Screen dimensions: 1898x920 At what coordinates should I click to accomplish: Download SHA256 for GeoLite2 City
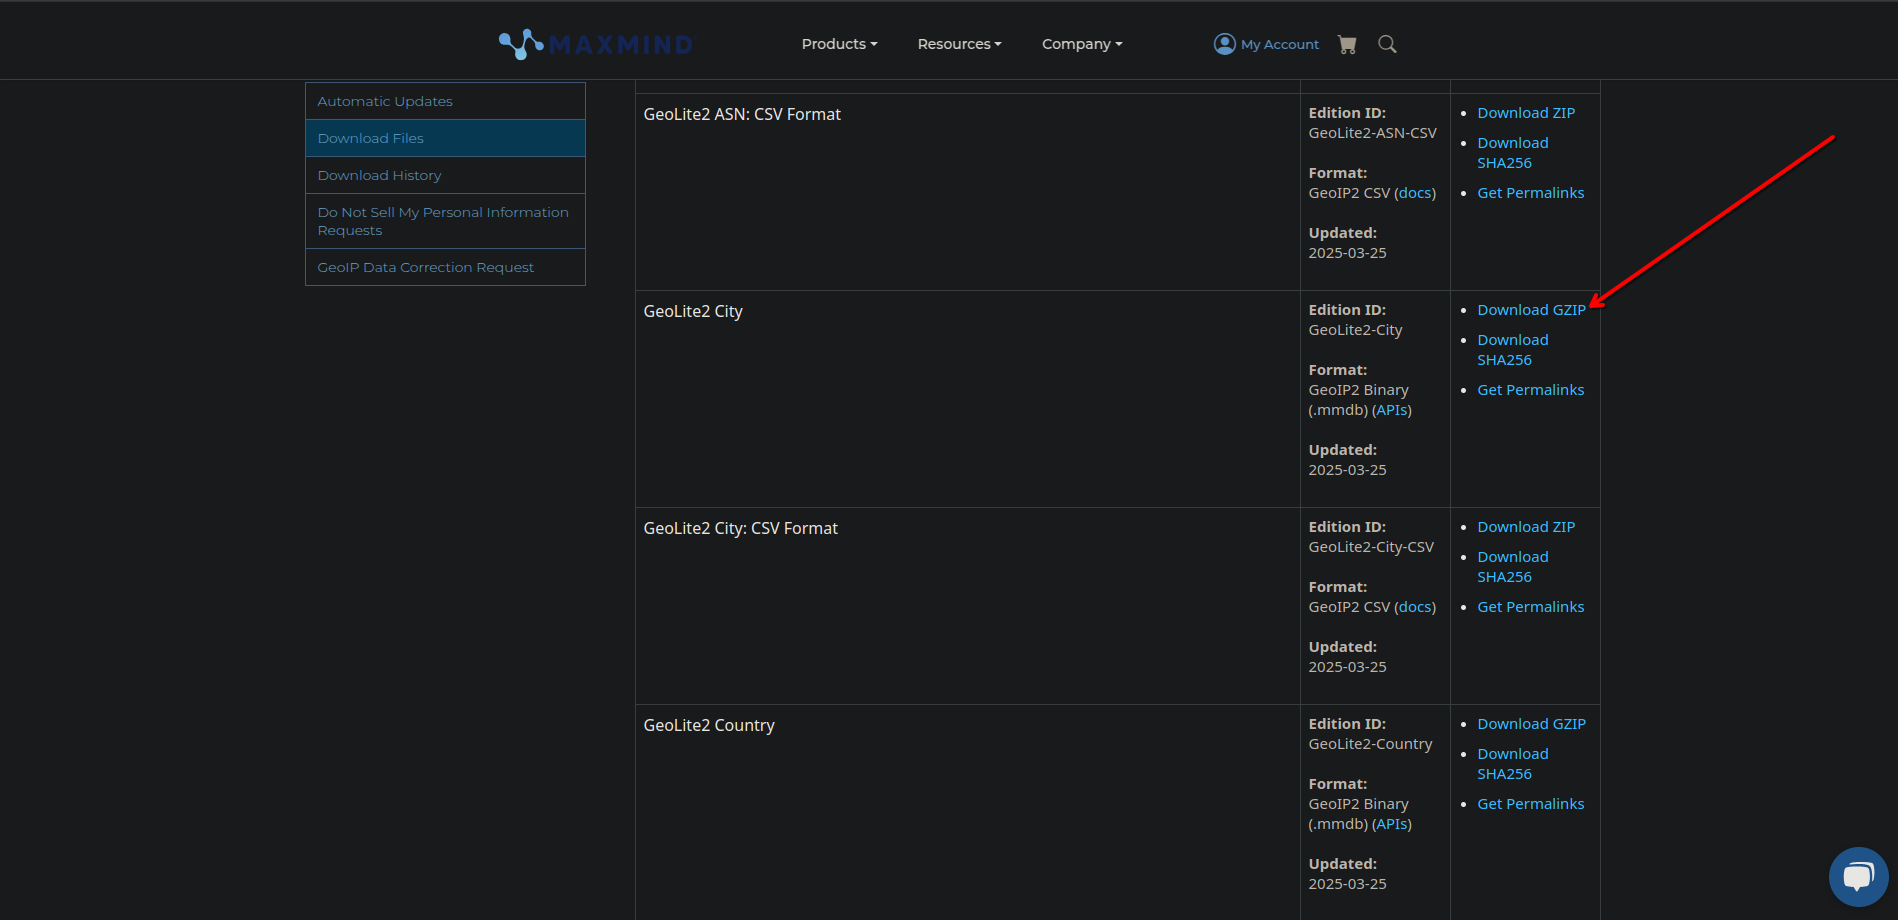click(1512, 350)
